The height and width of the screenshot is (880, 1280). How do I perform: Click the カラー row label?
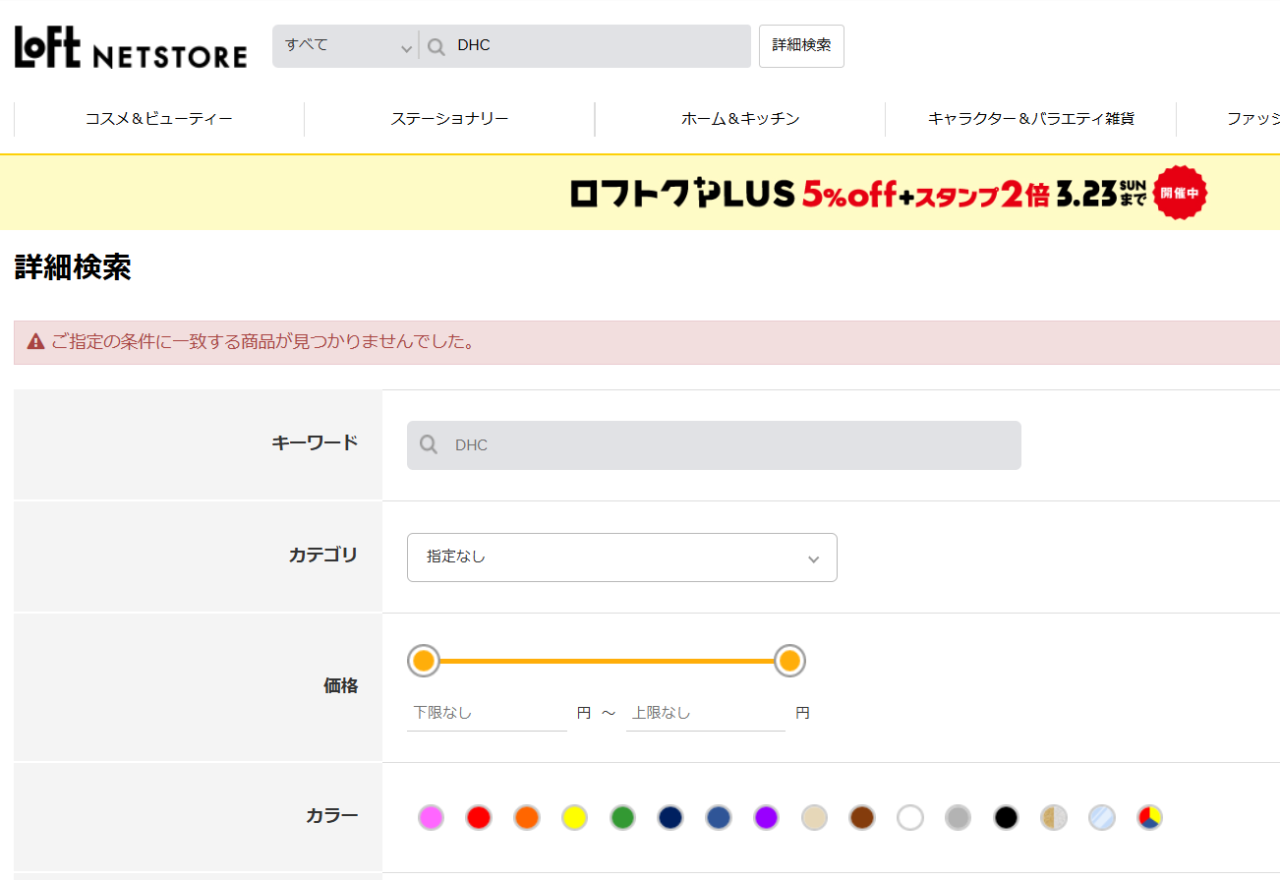[x=332, y=816]
